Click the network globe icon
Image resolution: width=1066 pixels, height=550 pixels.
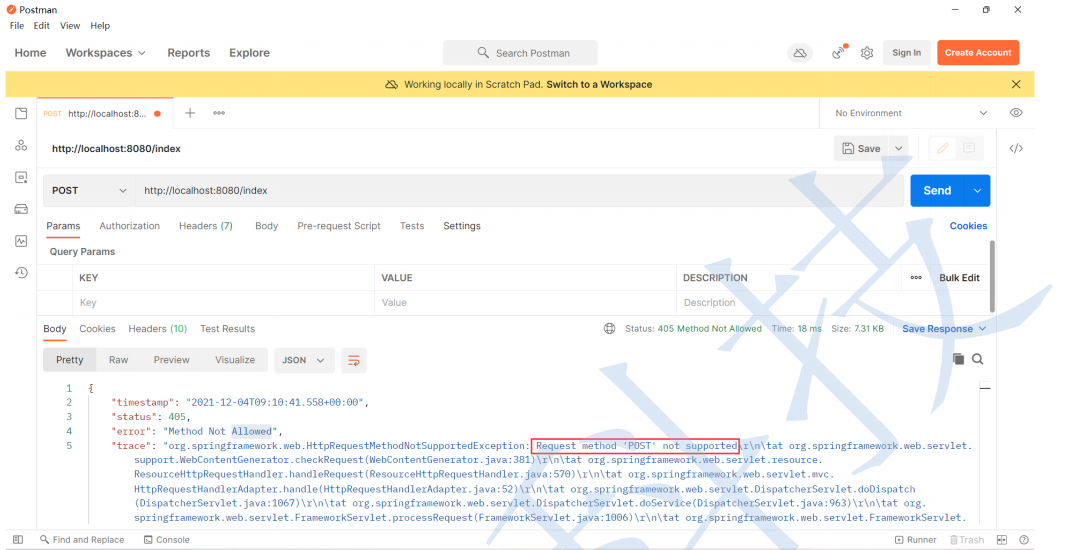(x=609, y=328)
